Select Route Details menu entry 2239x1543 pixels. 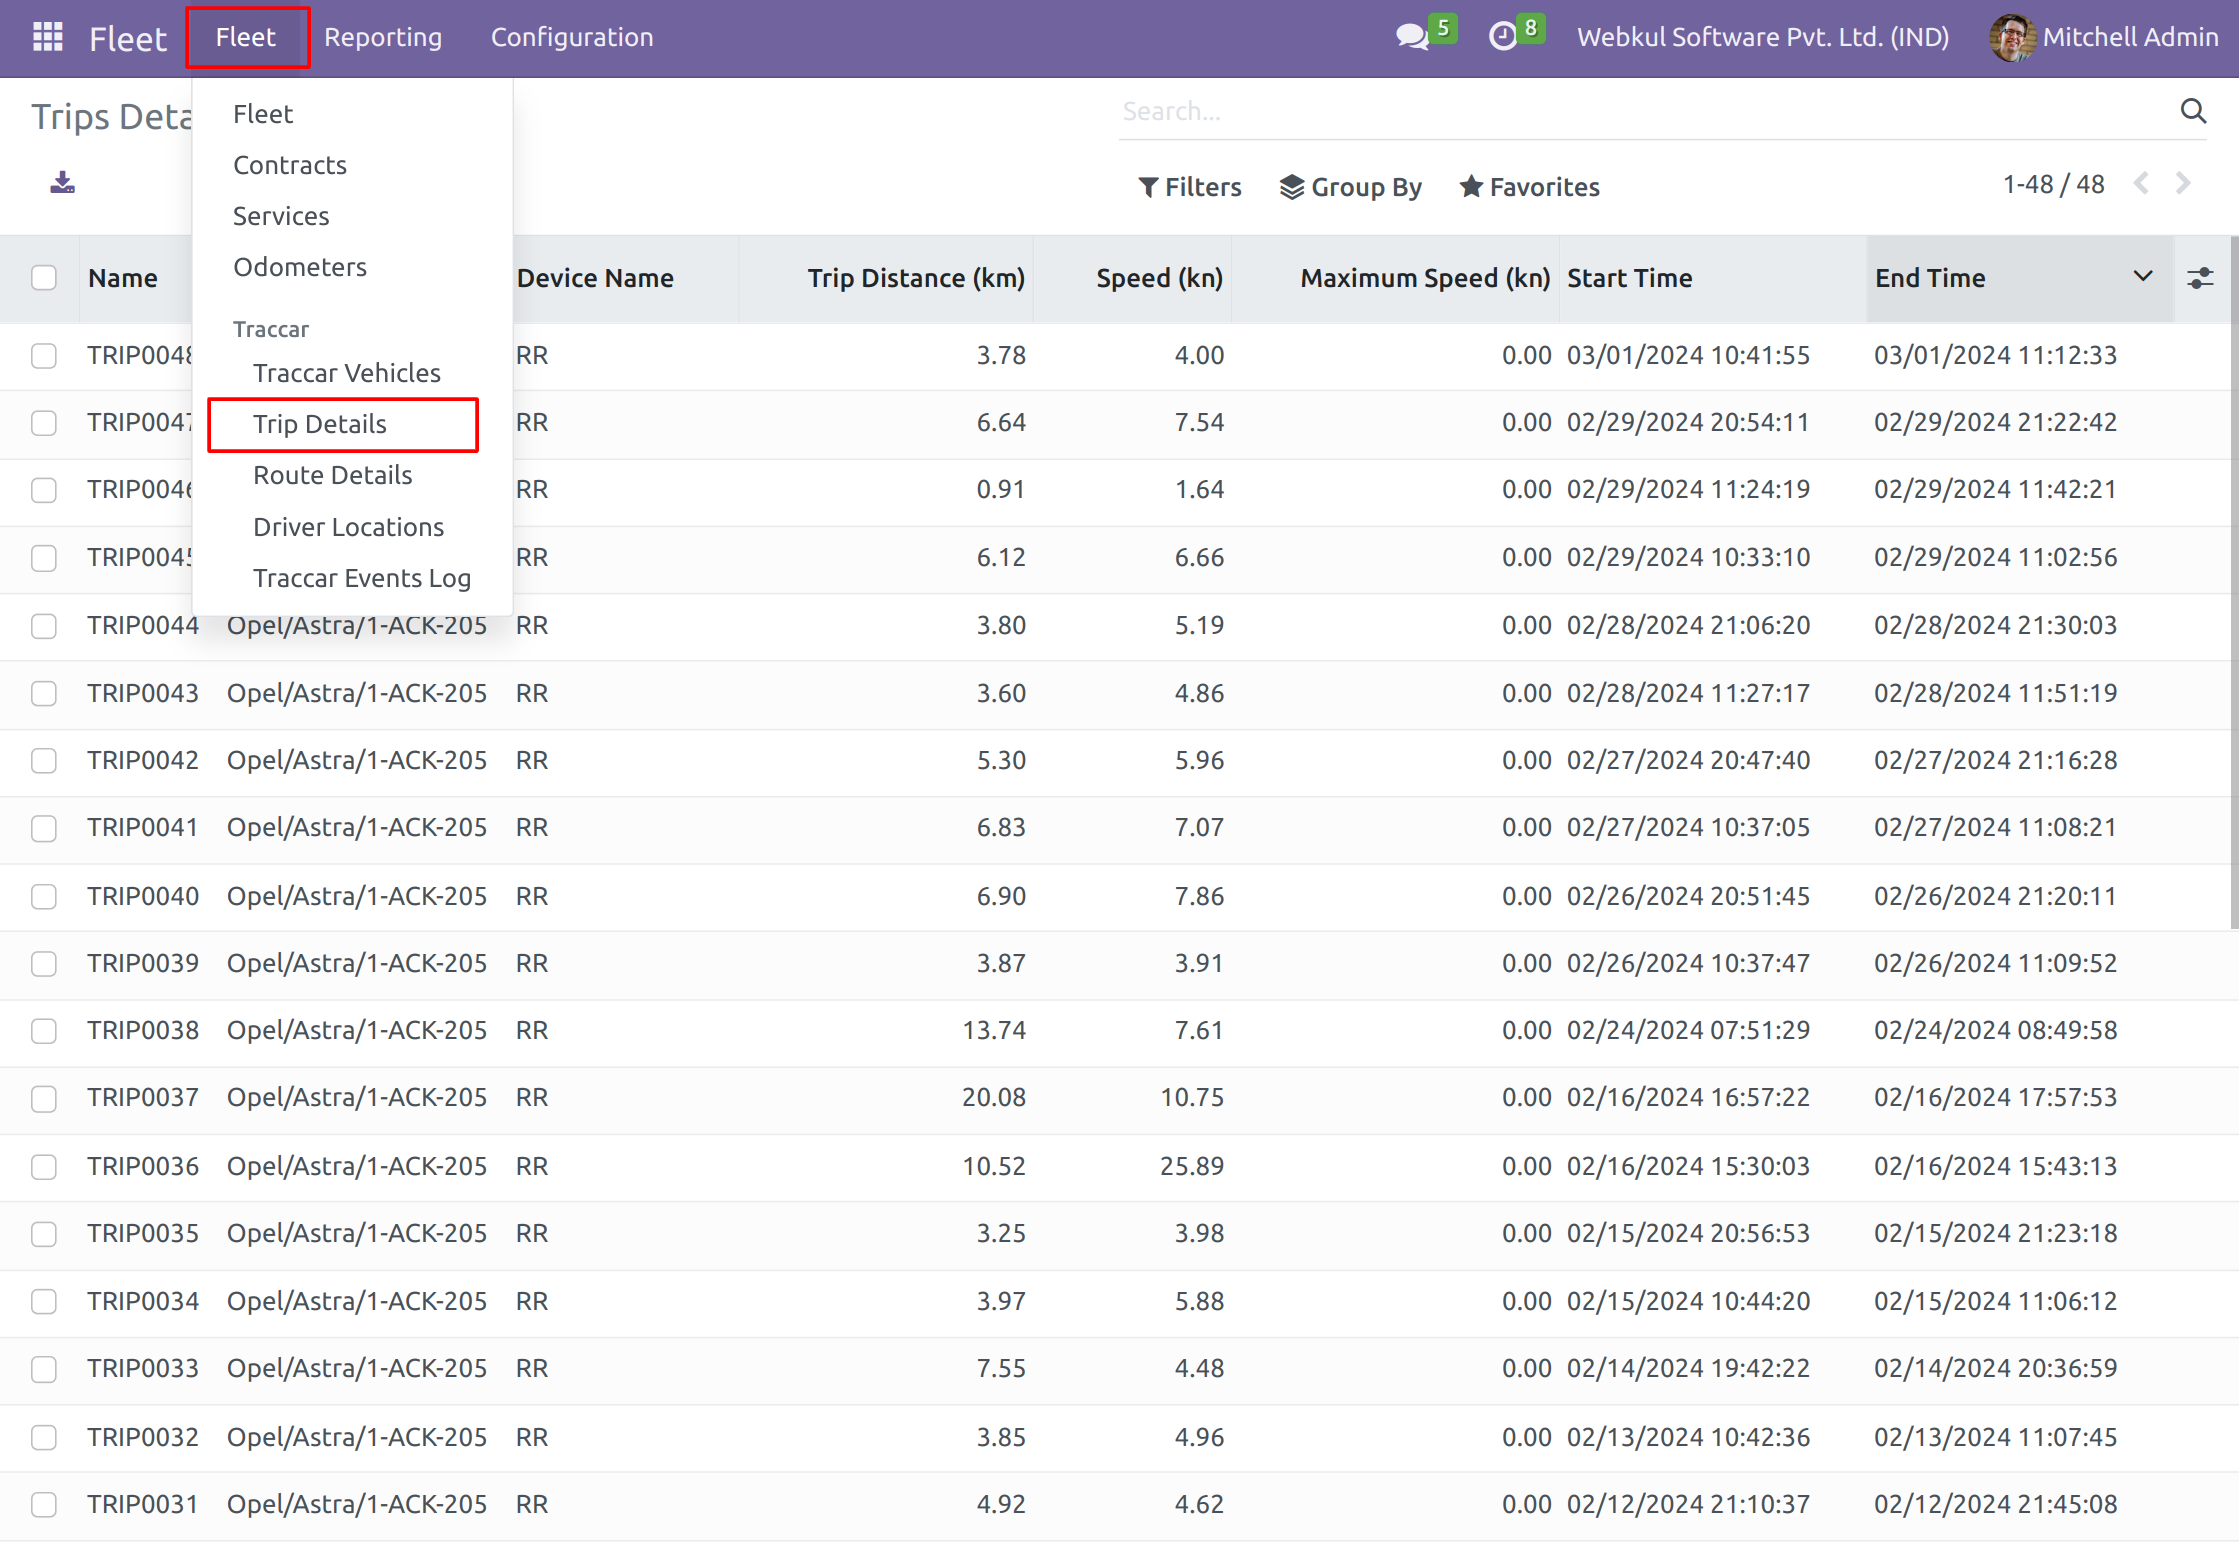coord(332,475)
